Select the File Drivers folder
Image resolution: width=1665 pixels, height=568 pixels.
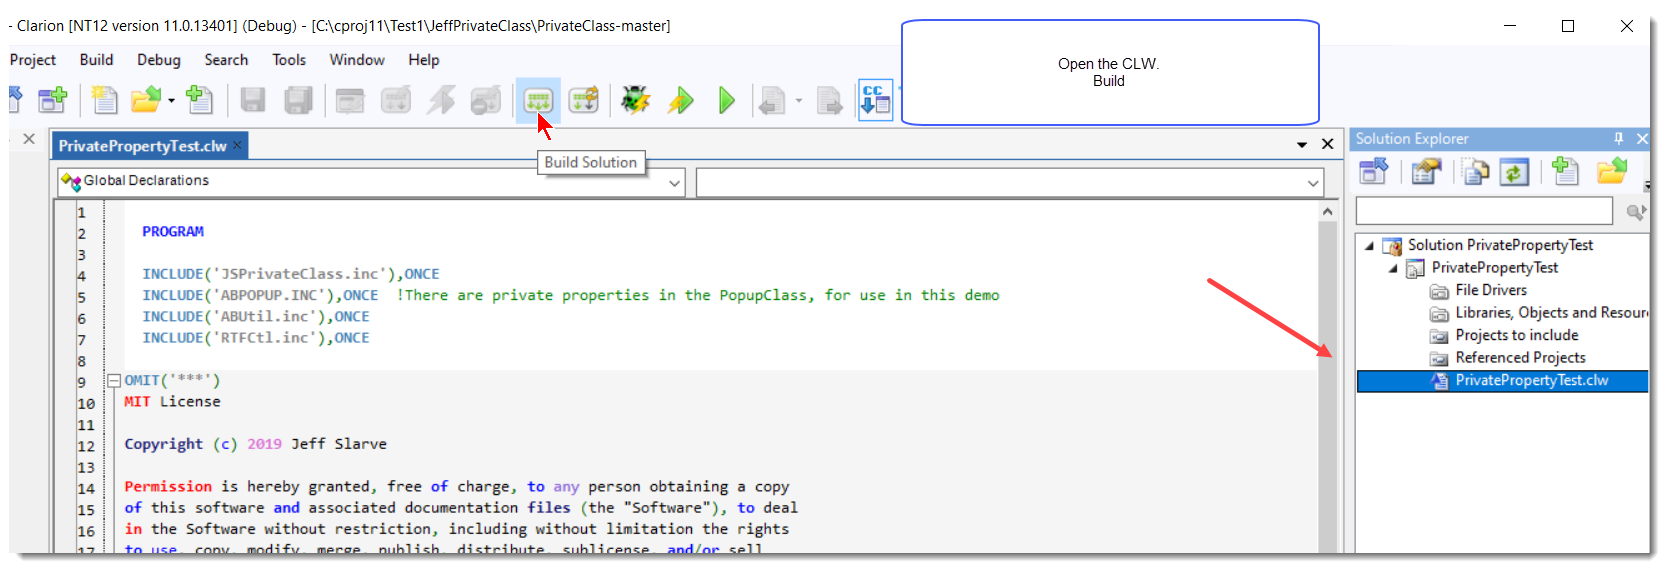tap(1490, 290)
